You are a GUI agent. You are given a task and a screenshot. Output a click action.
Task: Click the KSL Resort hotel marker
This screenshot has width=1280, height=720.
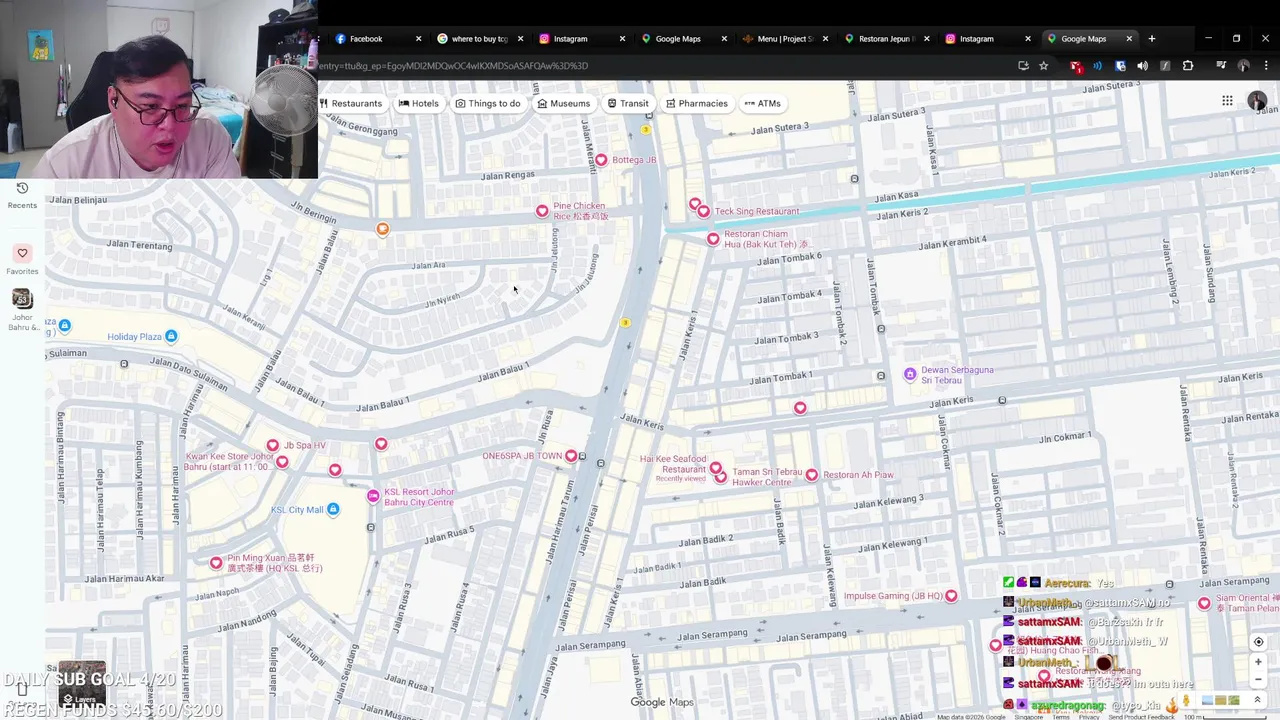point(373,496)
